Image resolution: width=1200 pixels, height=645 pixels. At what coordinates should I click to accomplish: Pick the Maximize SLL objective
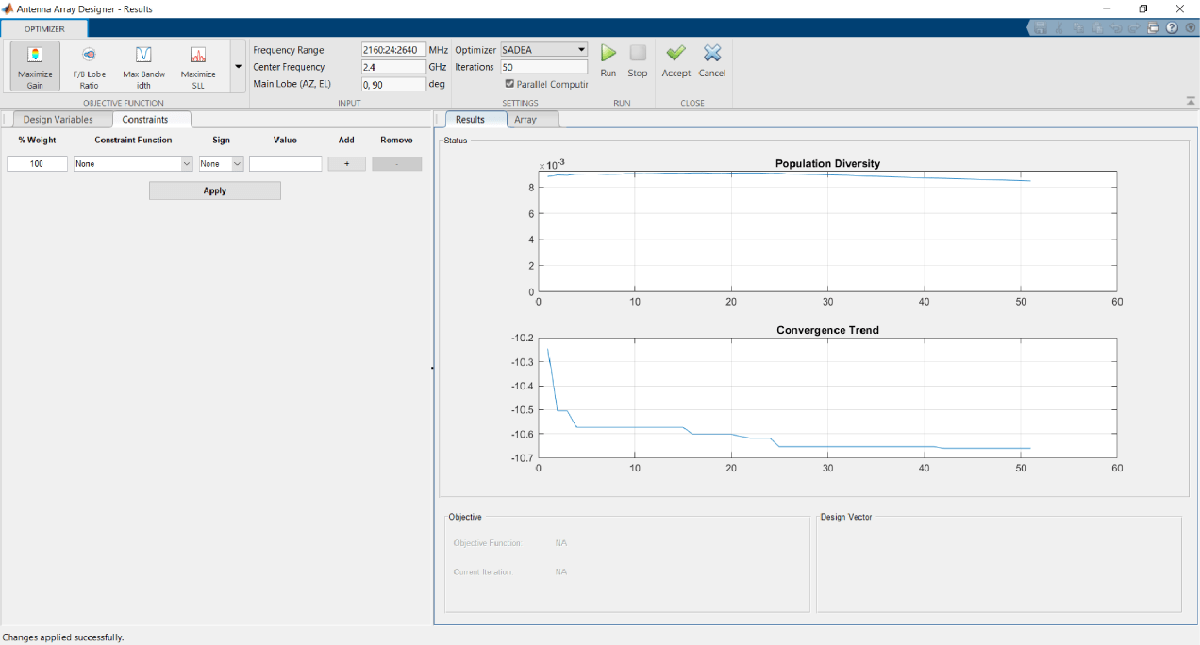tap(198, 66)
